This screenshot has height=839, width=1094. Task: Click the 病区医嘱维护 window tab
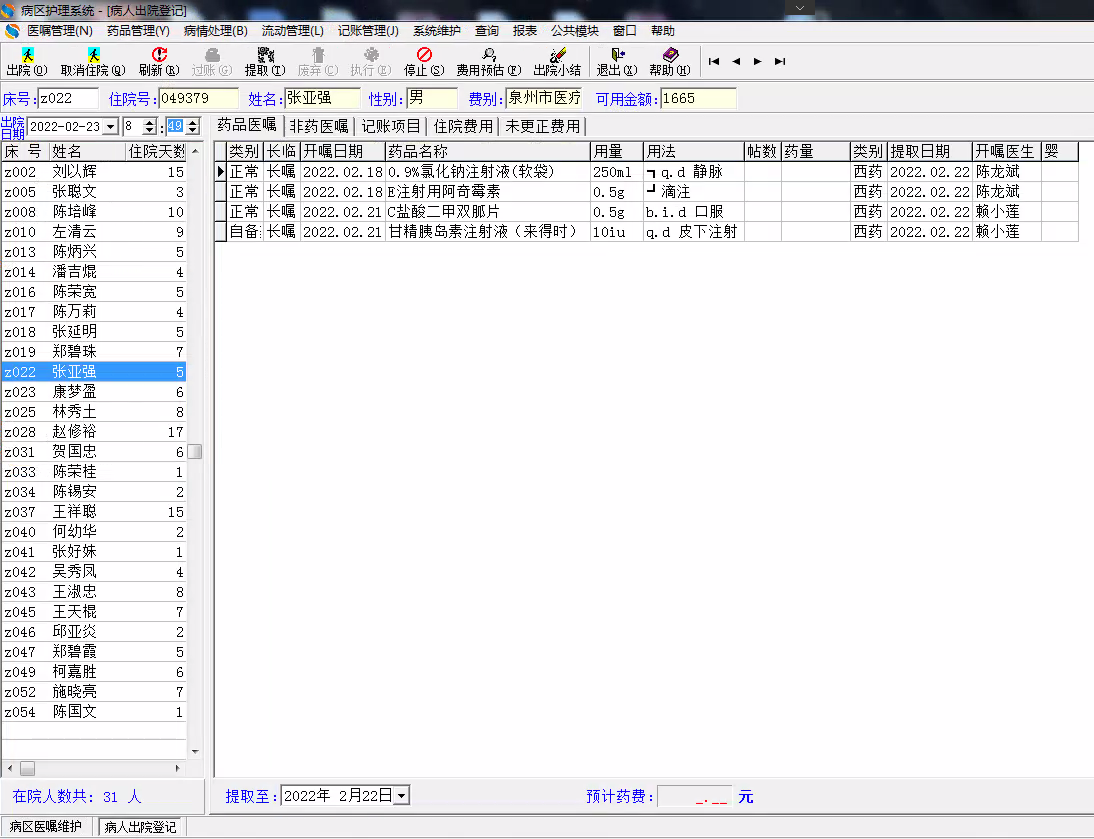pyautogui.click(x=46, y=827)
